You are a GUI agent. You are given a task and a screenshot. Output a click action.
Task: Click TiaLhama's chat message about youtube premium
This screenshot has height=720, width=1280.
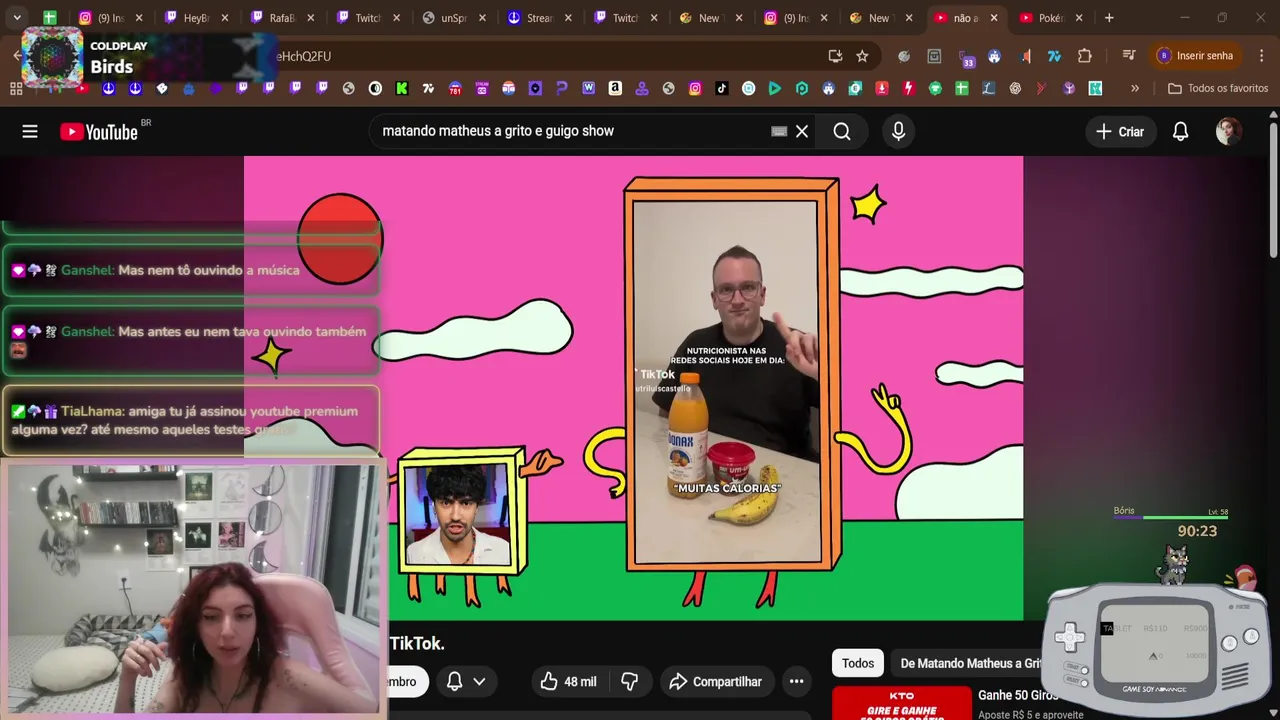[x=190, y=420]
